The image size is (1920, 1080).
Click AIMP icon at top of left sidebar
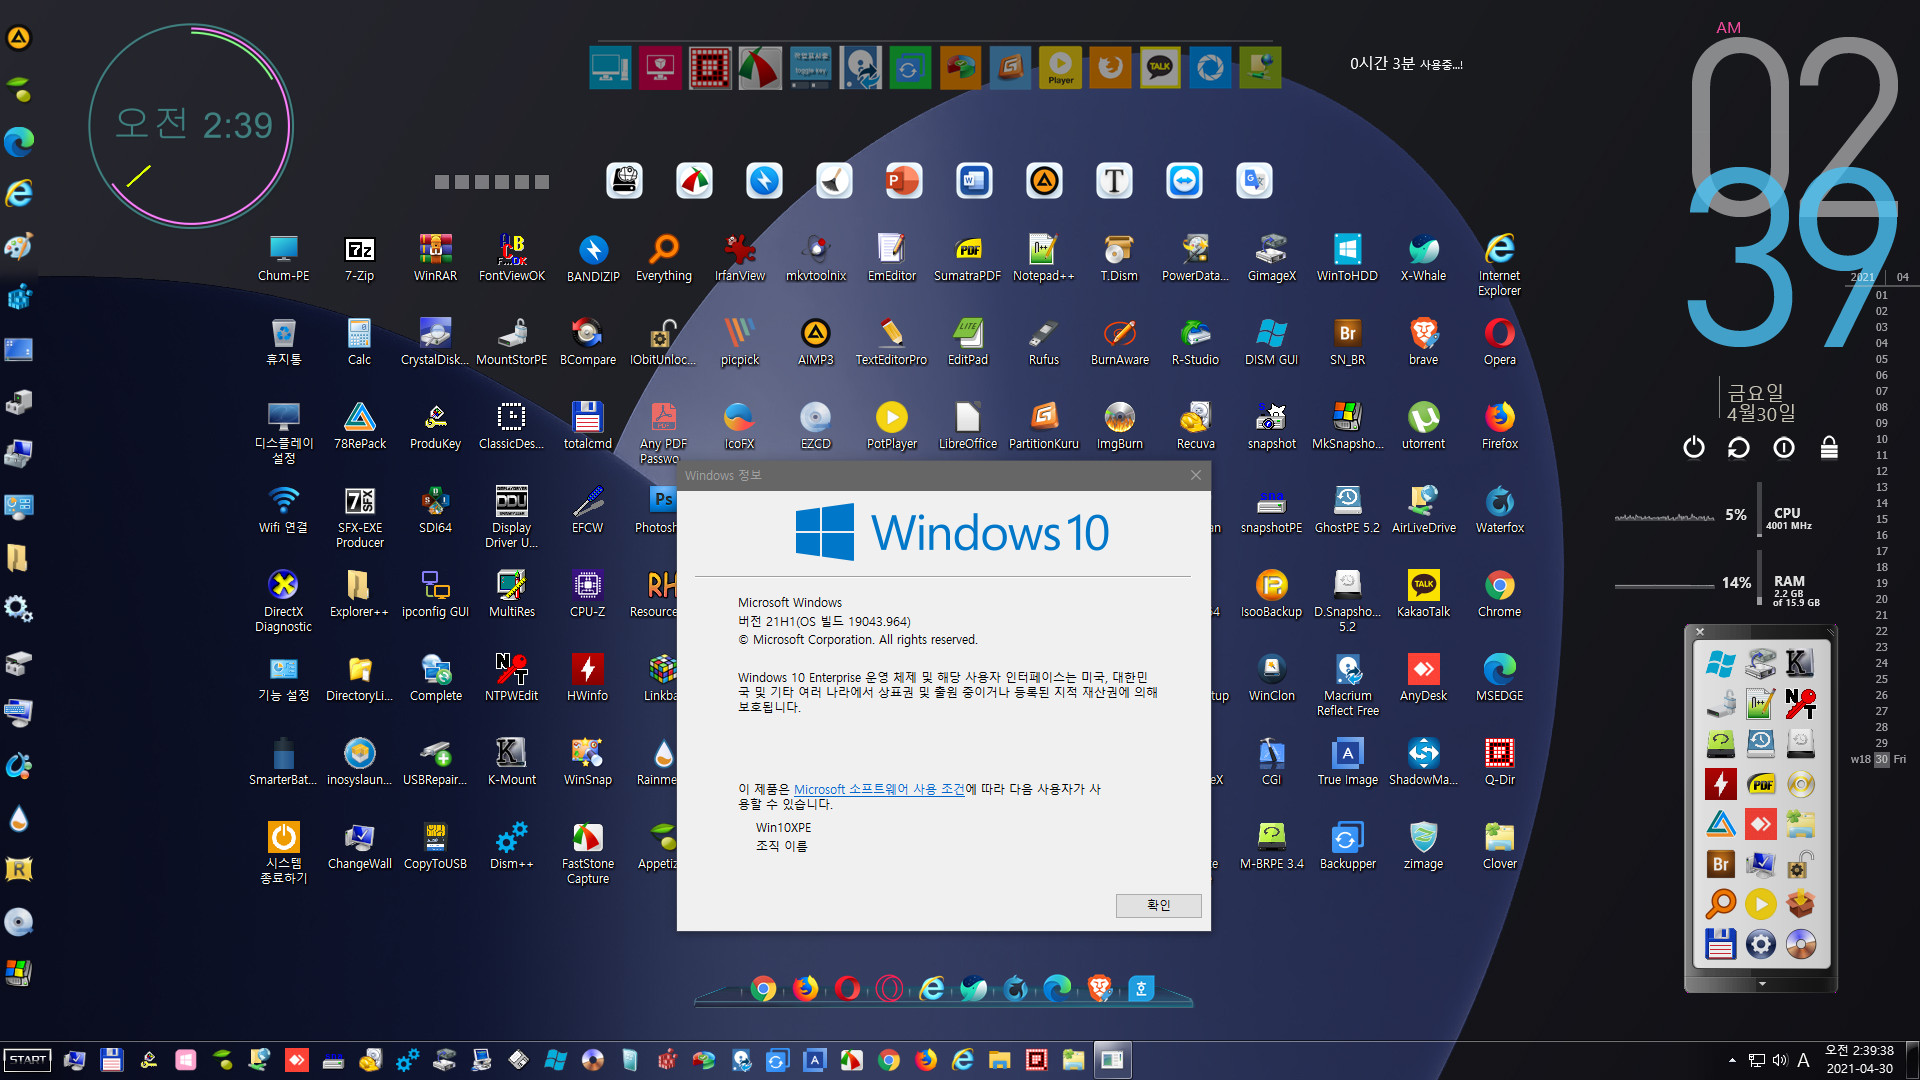point(19,38)
